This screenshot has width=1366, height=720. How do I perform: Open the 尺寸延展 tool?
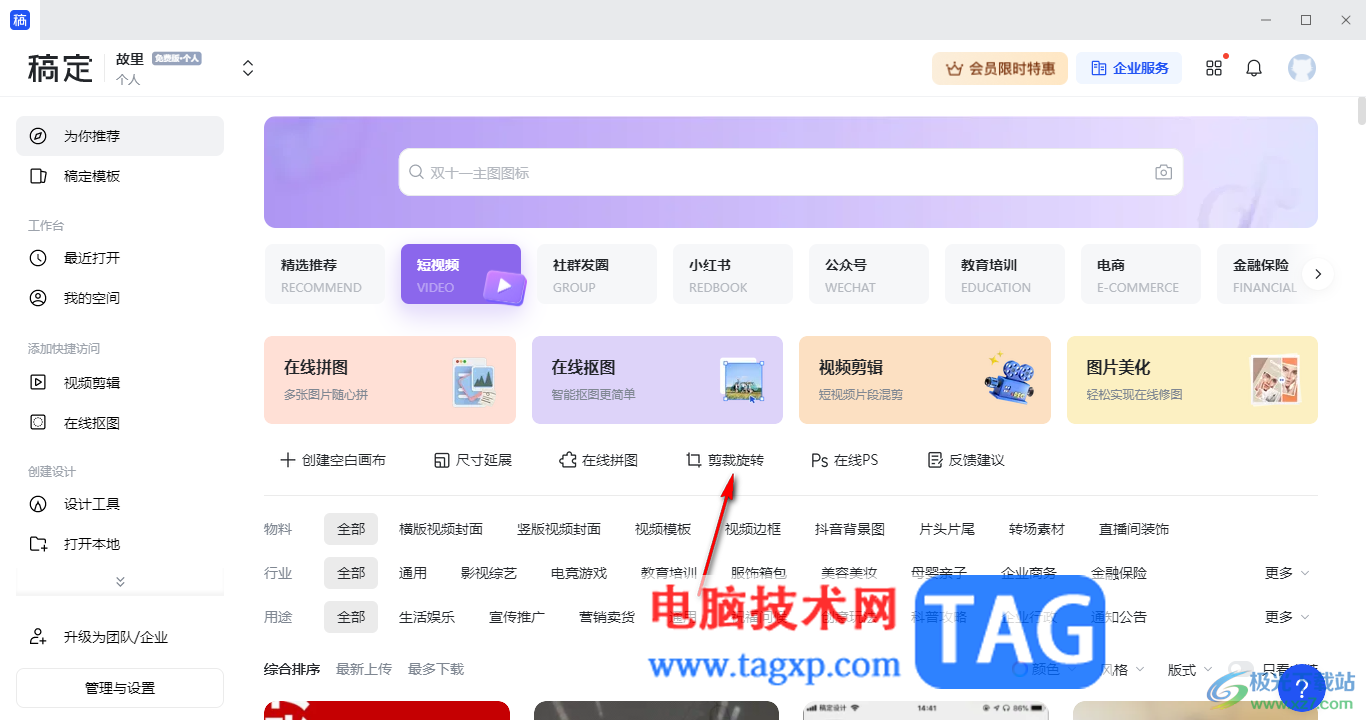click(x=472, y=460)
